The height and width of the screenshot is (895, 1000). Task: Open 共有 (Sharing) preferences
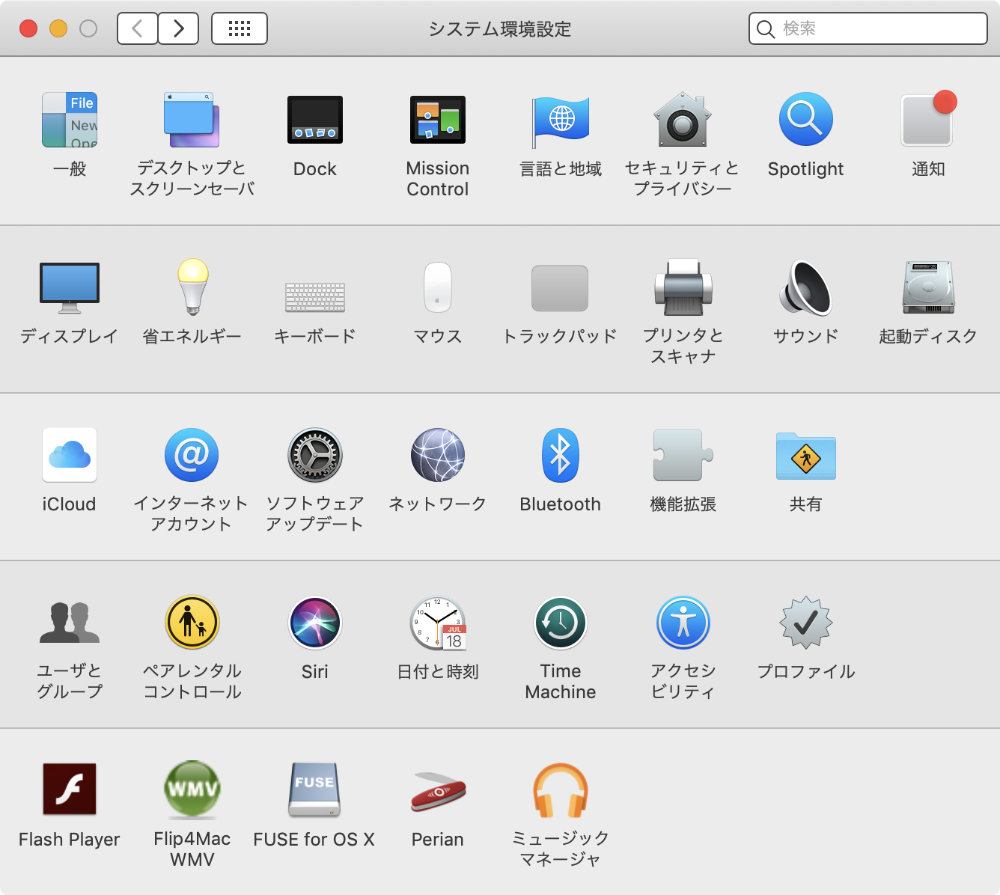tap(805, 456)
